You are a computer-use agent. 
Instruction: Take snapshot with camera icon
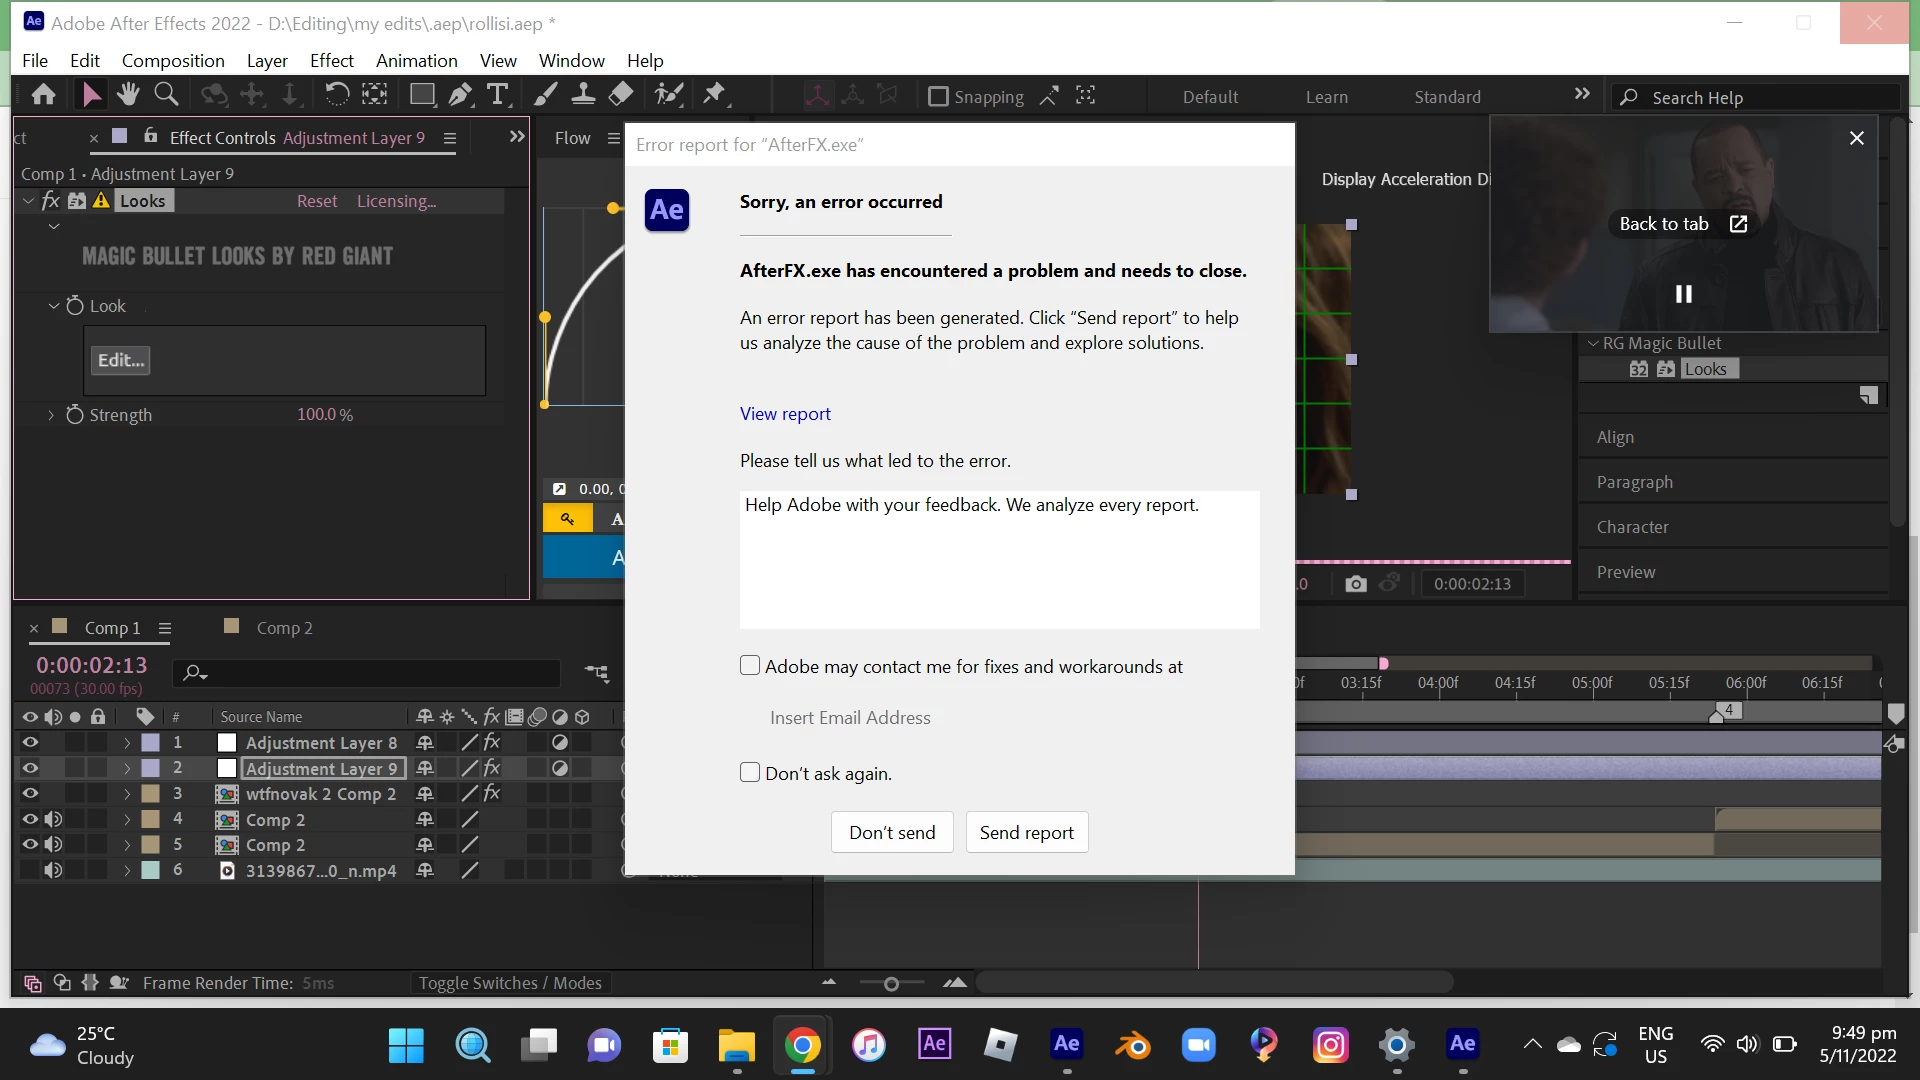click(x=1356, y=584)
